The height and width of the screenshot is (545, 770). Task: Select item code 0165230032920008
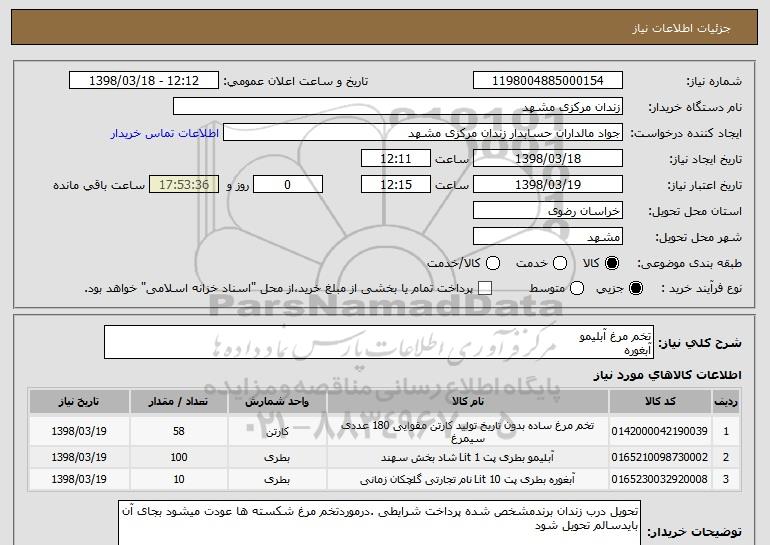click(x=660, y=479)
